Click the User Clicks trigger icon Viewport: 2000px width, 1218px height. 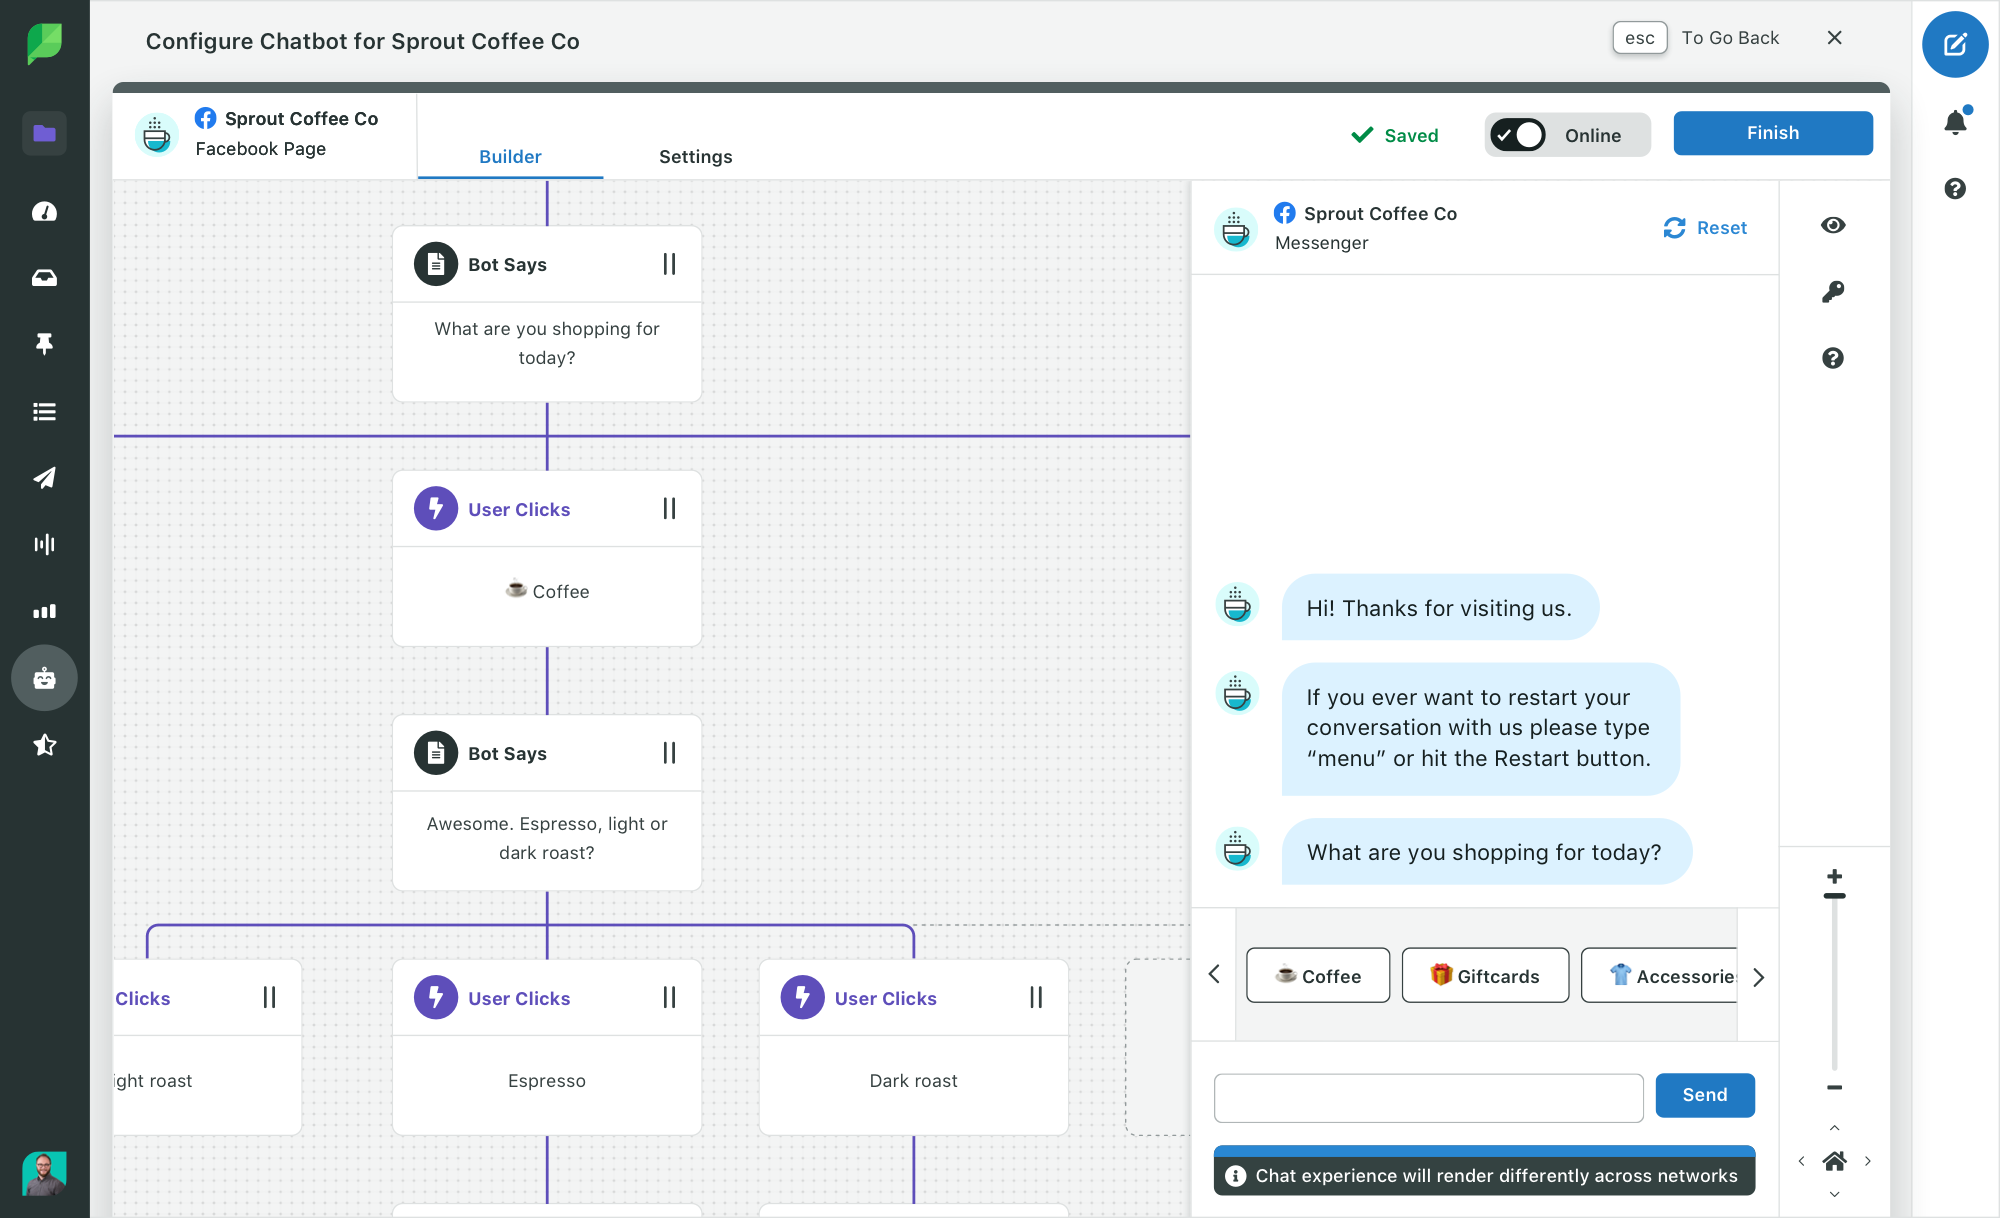coord(434,507)
